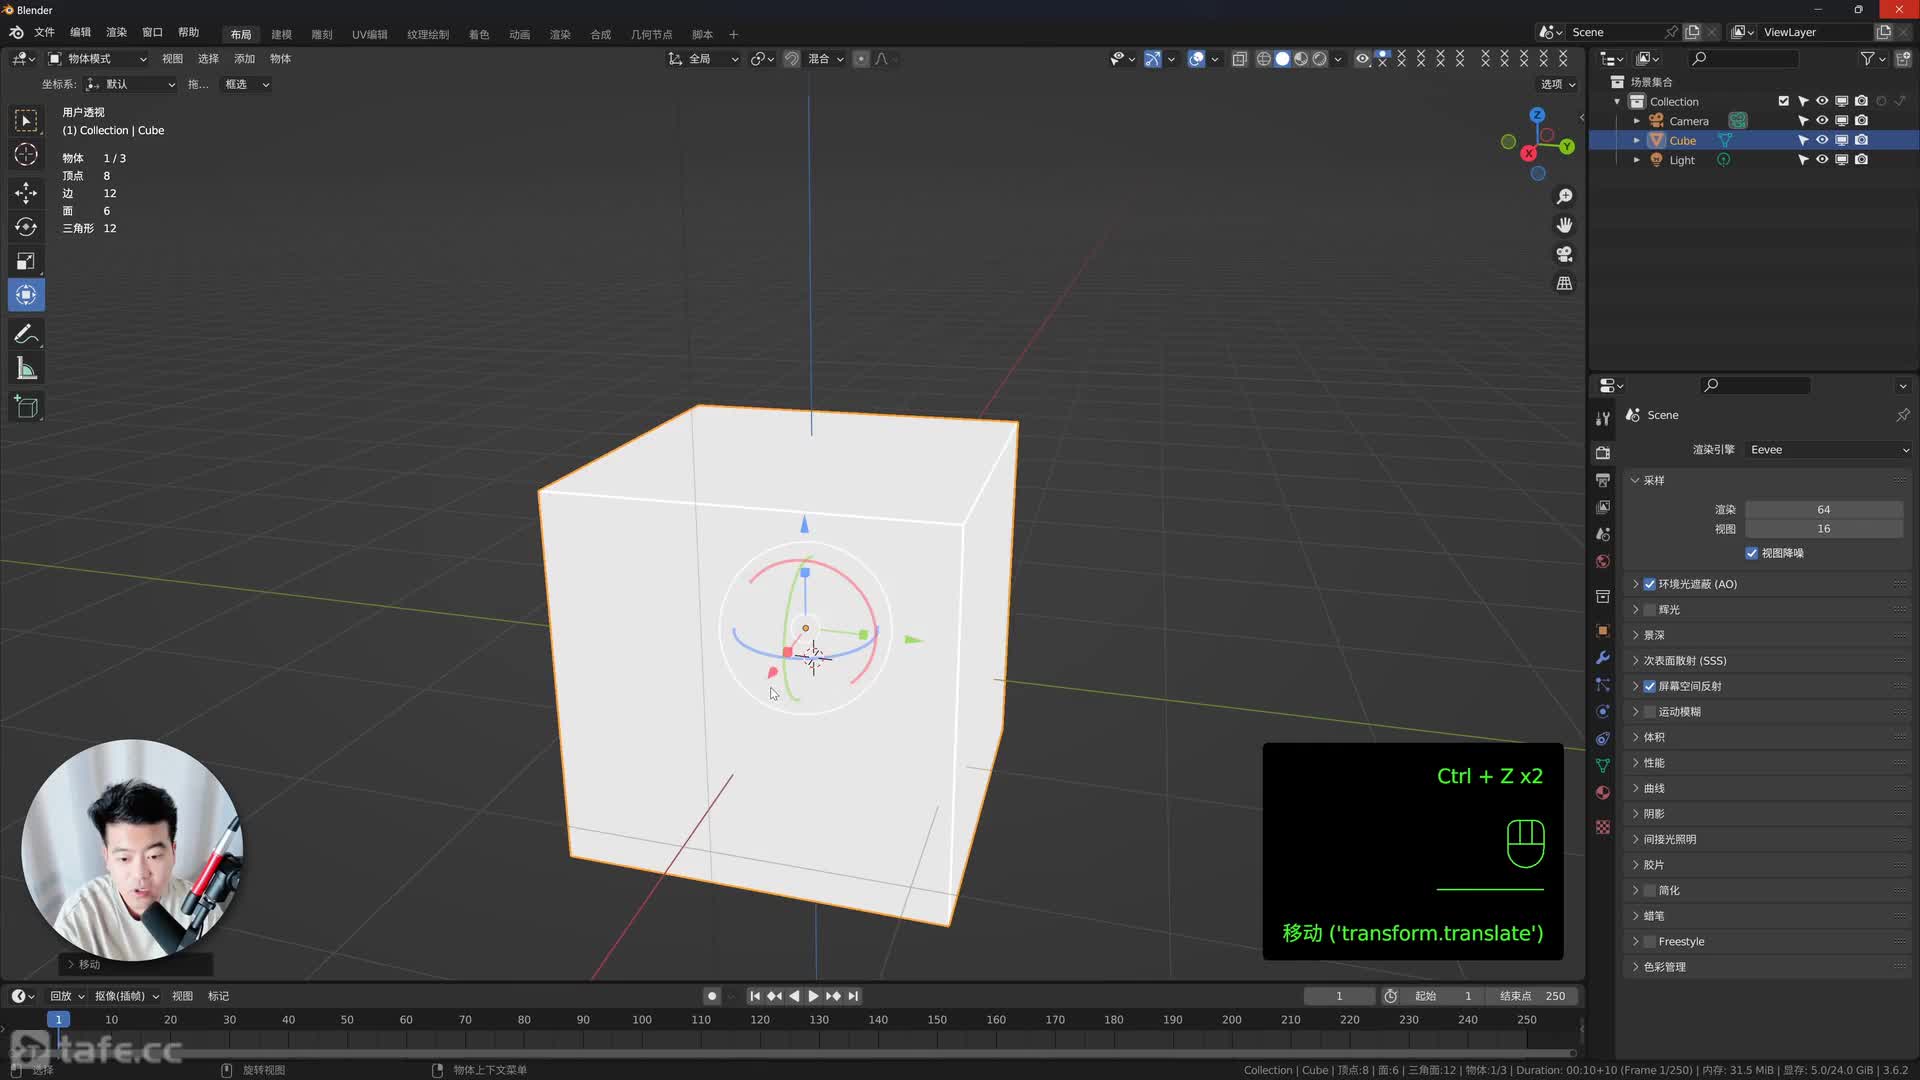Enable the 运动模糊 checkbox
Screen dimensions: 1920x1080
pyautogui.click(x=1647, y=711)
